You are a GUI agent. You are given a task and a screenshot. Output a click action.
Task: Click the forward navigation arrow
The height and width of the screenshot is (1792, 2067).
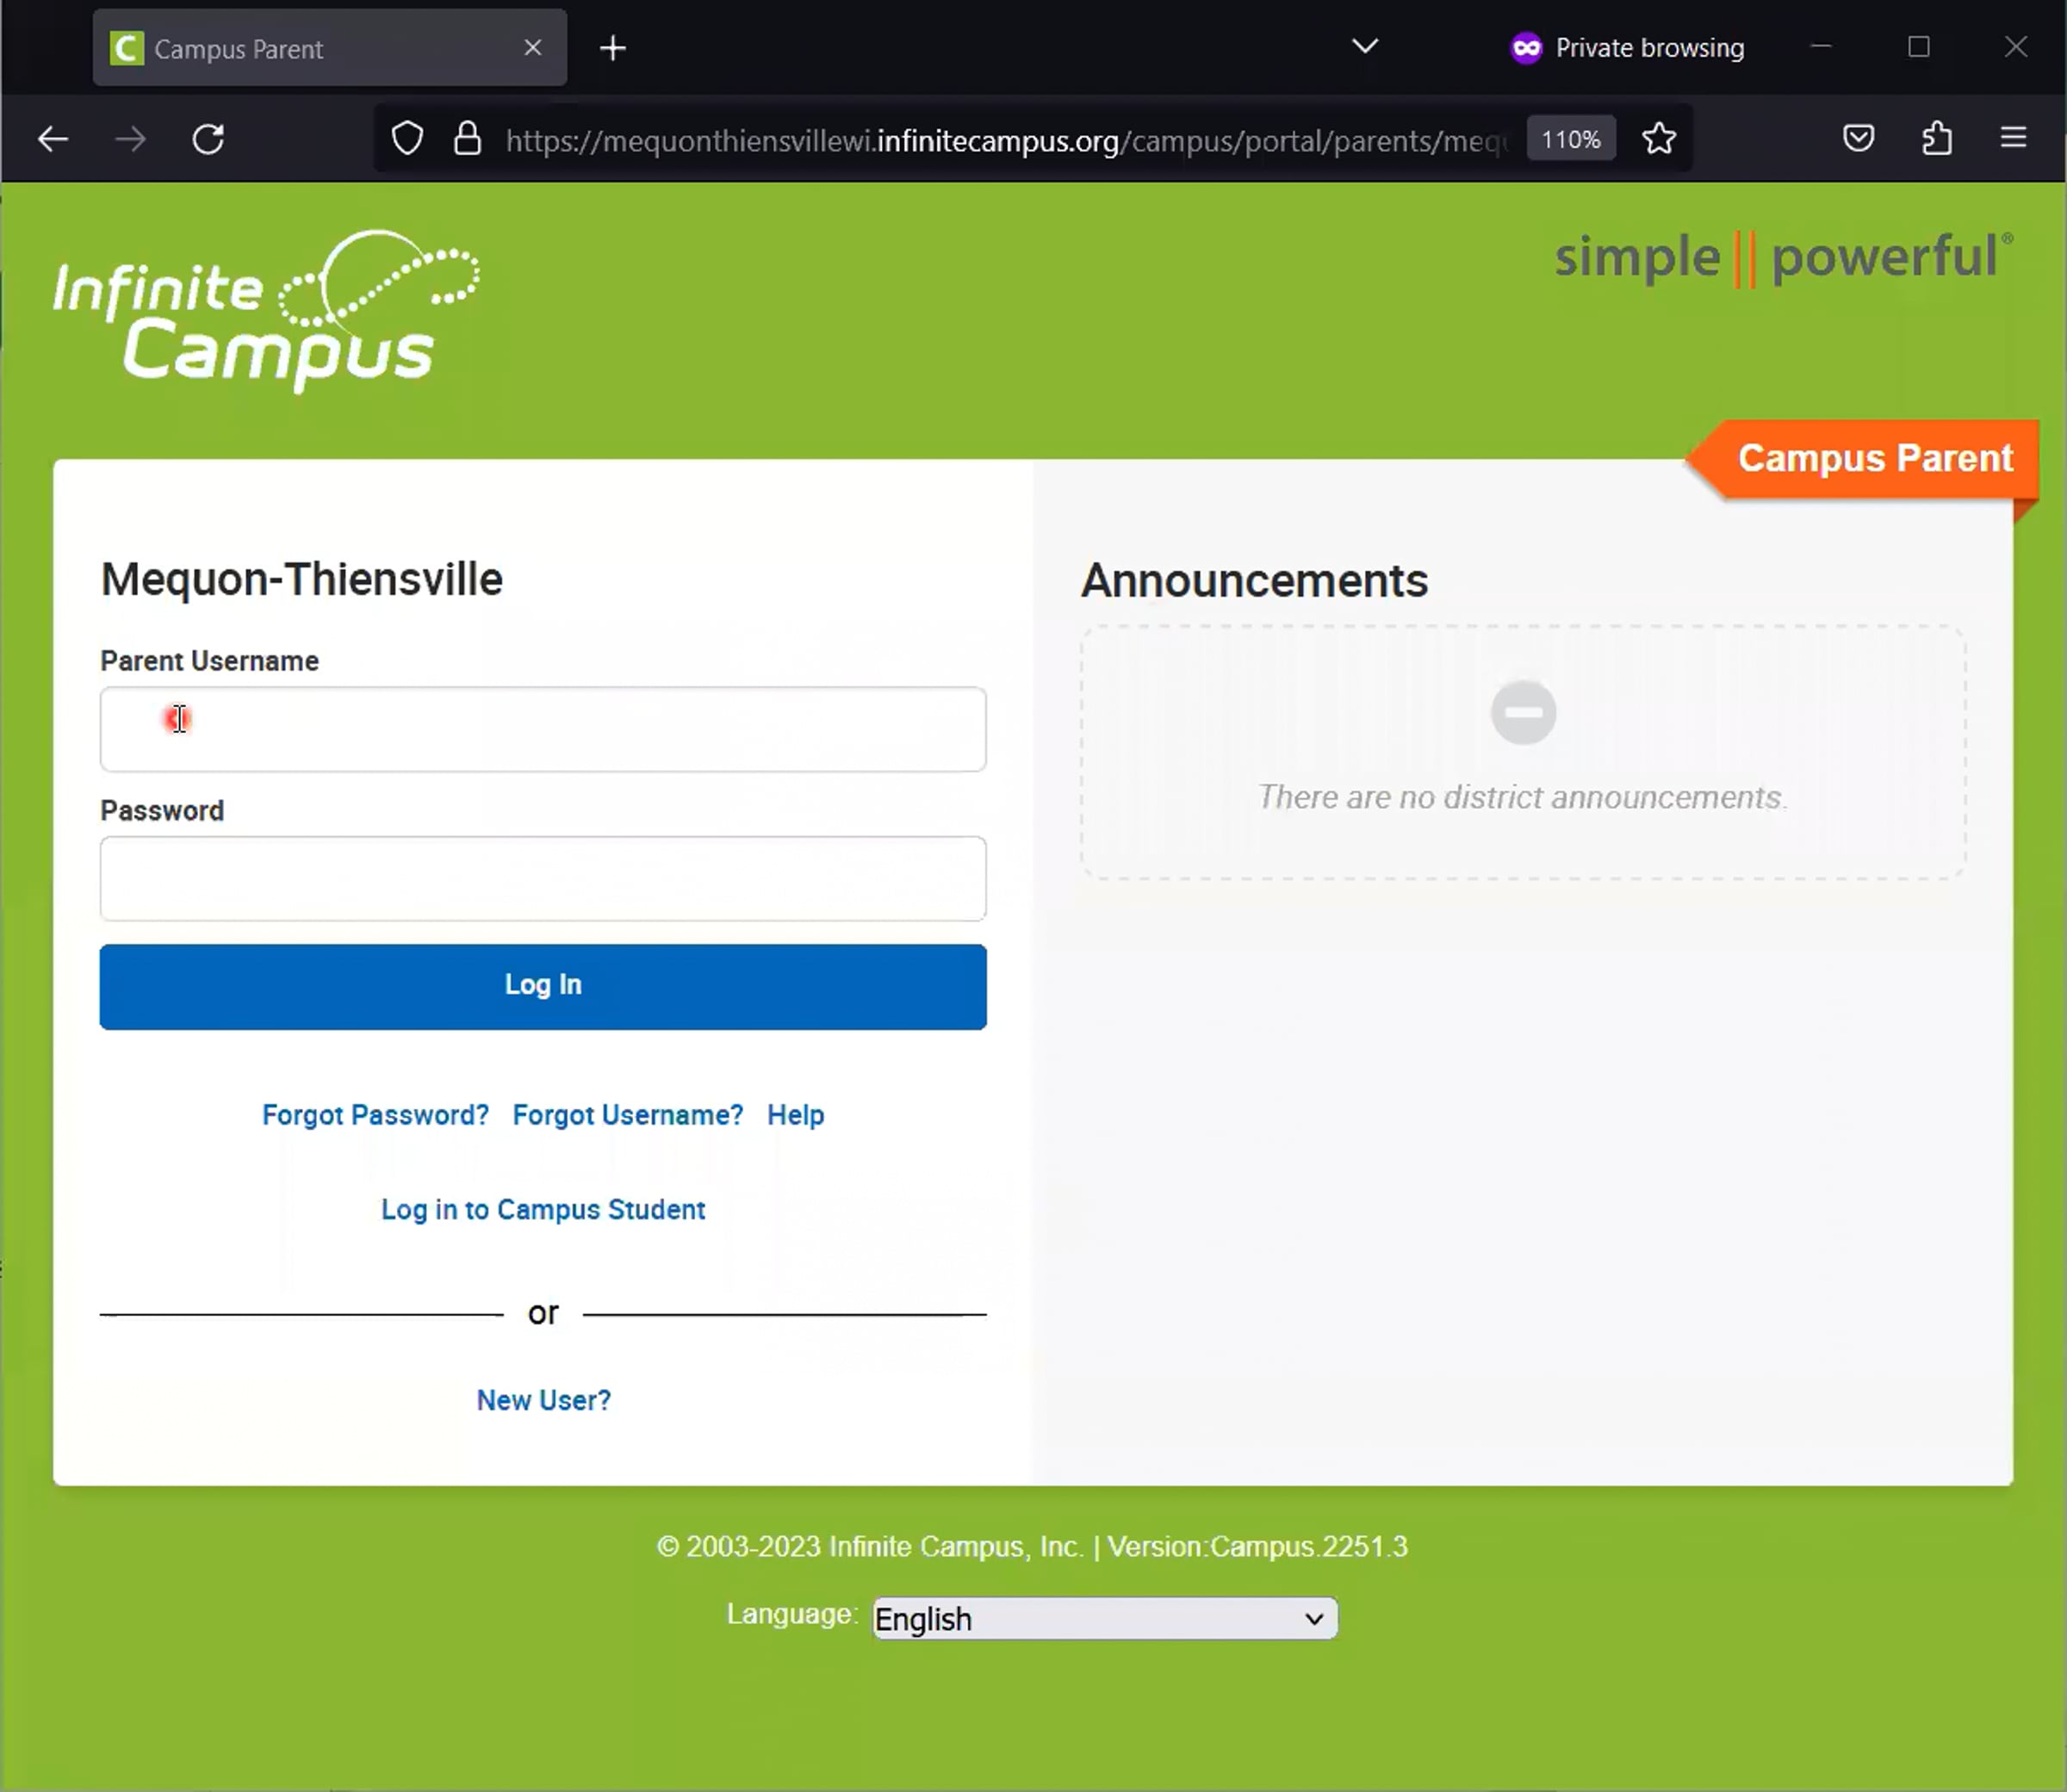130,139
